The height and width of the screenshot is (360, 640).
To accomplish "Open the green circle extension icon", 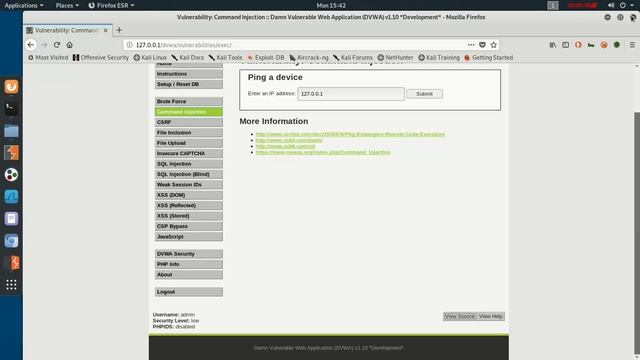I will 617,45.
